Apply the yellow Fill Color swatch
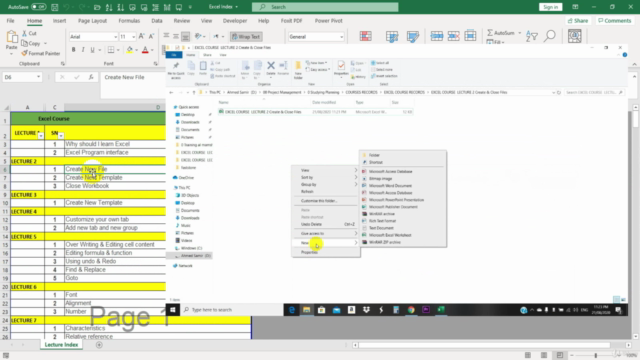The width and height of the screenshot is (640, 360). click(129, 50)
